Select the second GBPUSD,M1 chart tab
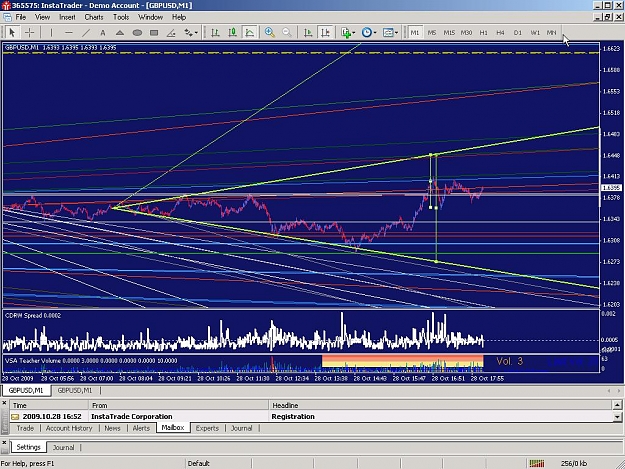 (75, 391)
